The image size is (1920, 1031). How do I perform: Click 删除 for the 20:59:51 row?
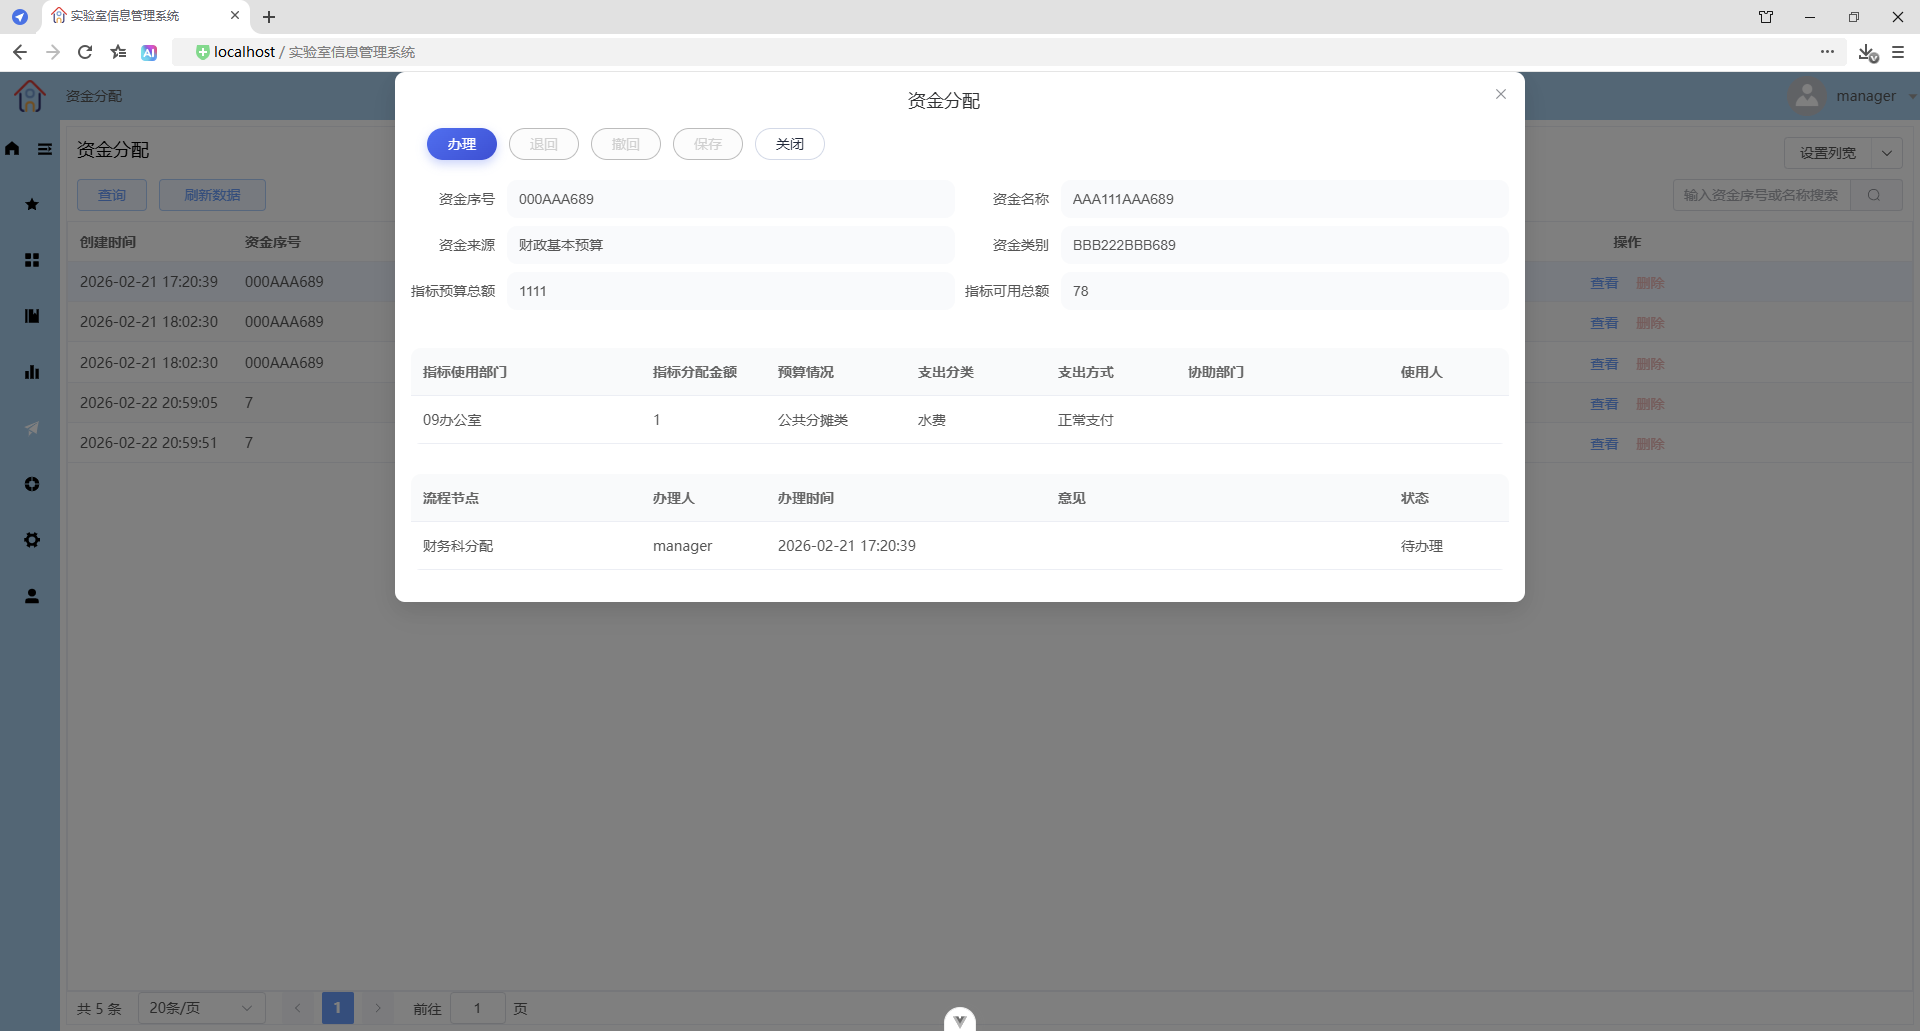(1650, 444)
